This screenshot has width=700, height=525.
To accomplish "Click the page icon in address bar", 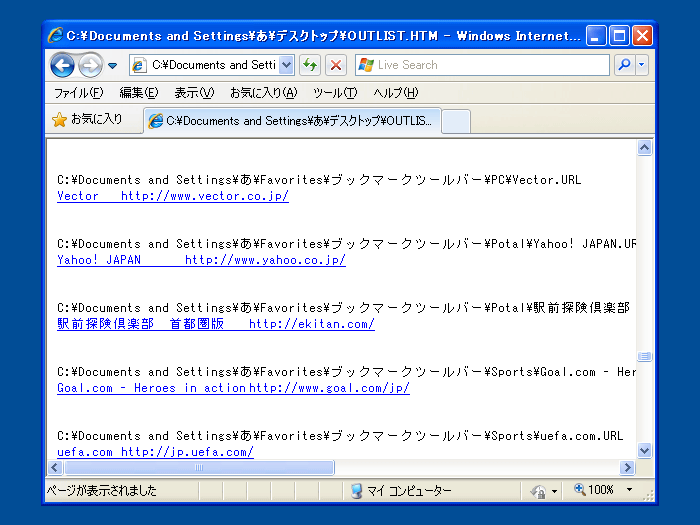I will click(x=139, y=65).
